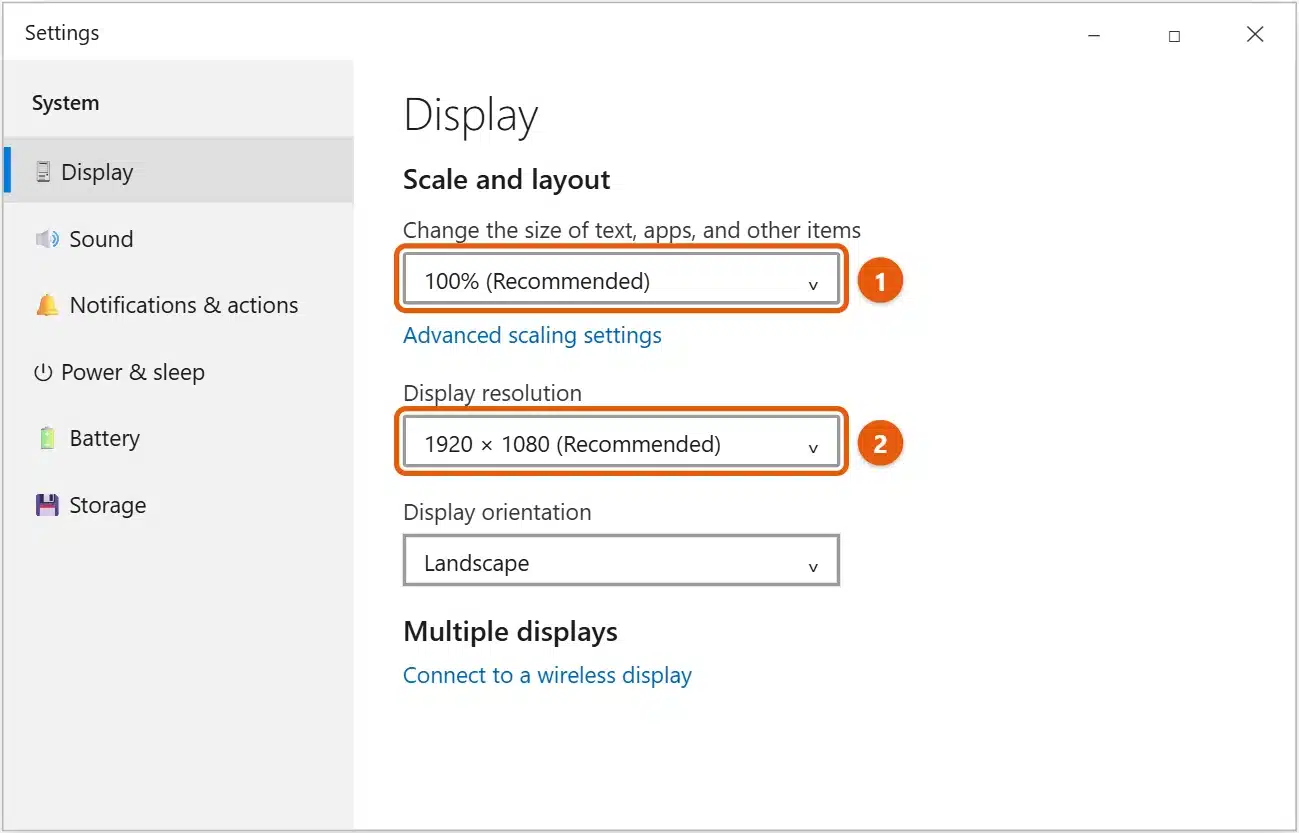1299x833 pixels.
Task: Select the Display sidebar entry
Action: (178, 172)
